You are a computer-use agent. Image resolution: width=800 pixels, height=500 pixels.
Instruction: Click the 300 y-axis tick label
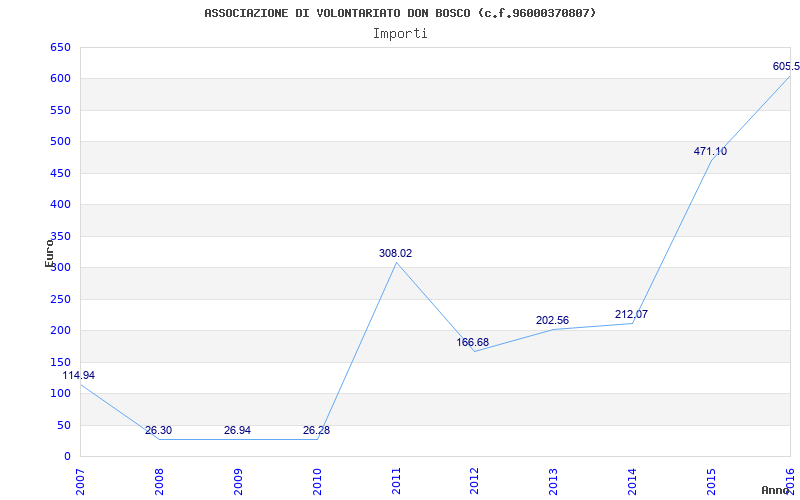[x=60, y=268]
